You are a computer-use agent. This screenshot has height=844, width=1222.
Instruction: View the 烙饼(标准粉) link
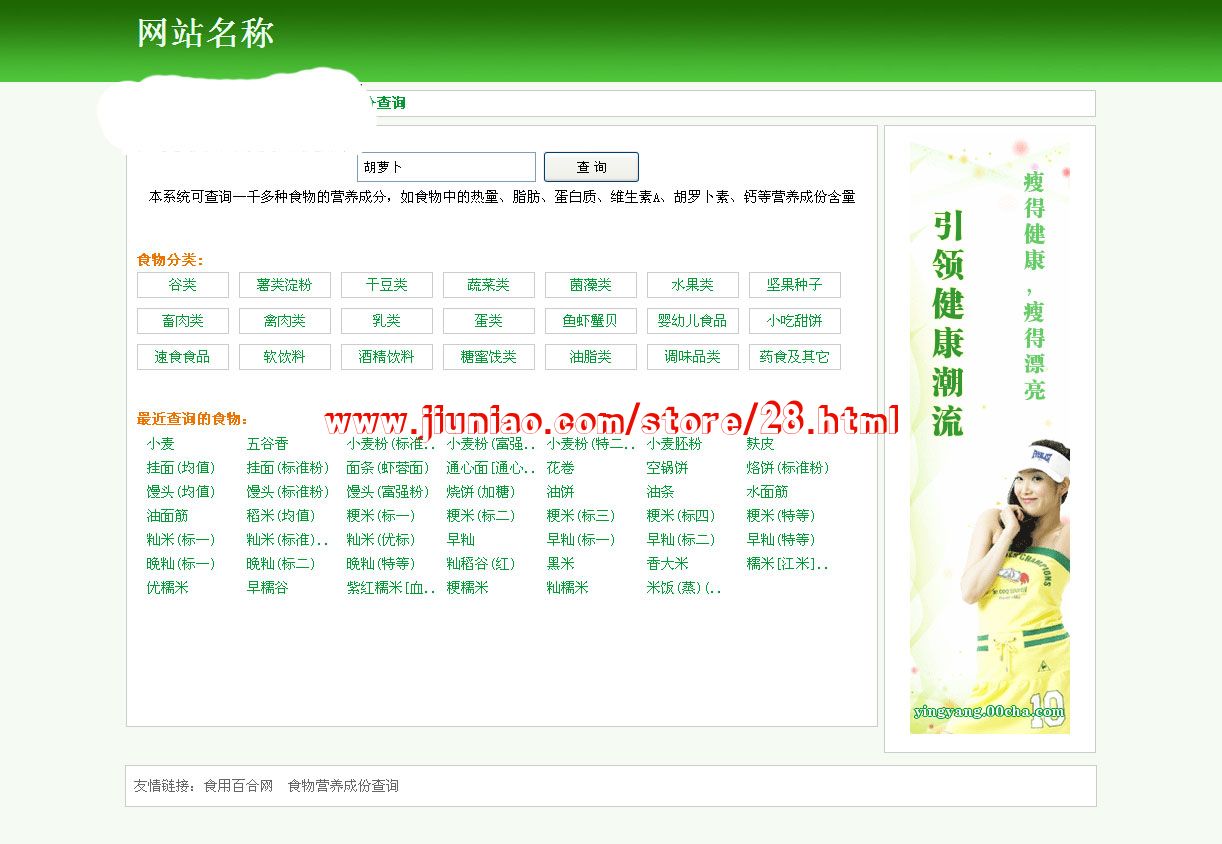point(788,468)
